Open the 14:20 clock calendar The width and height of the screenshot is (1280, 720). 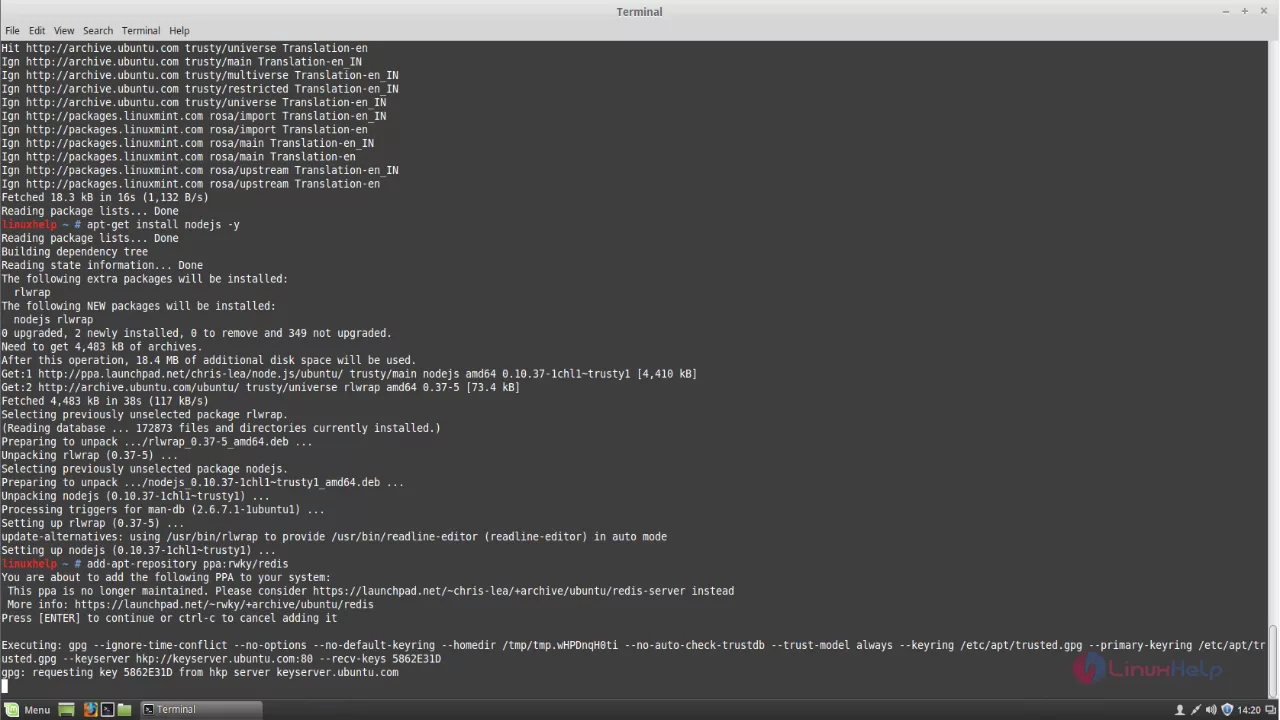click(x=1249, y=710)
